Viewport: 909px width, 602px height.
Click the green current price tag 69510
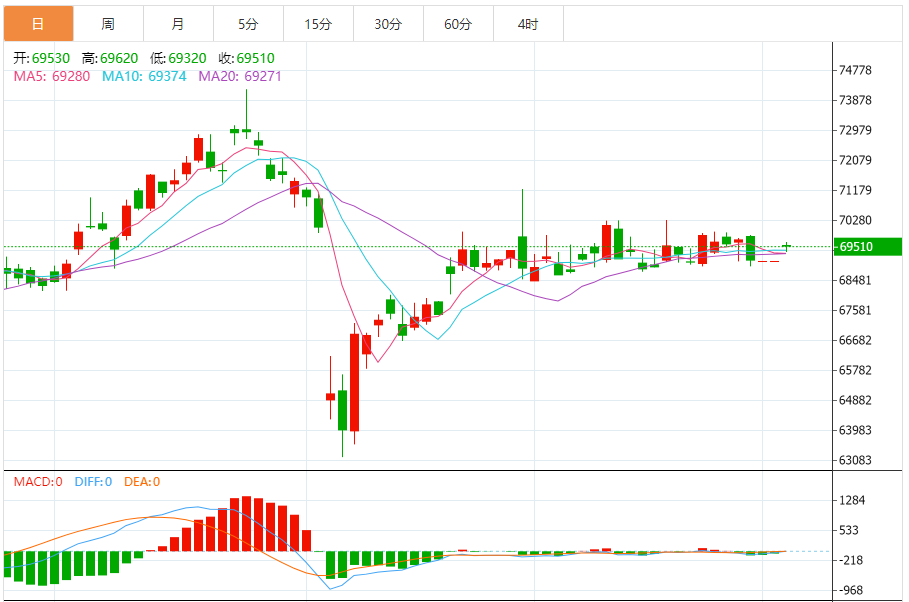coord(868,246)
